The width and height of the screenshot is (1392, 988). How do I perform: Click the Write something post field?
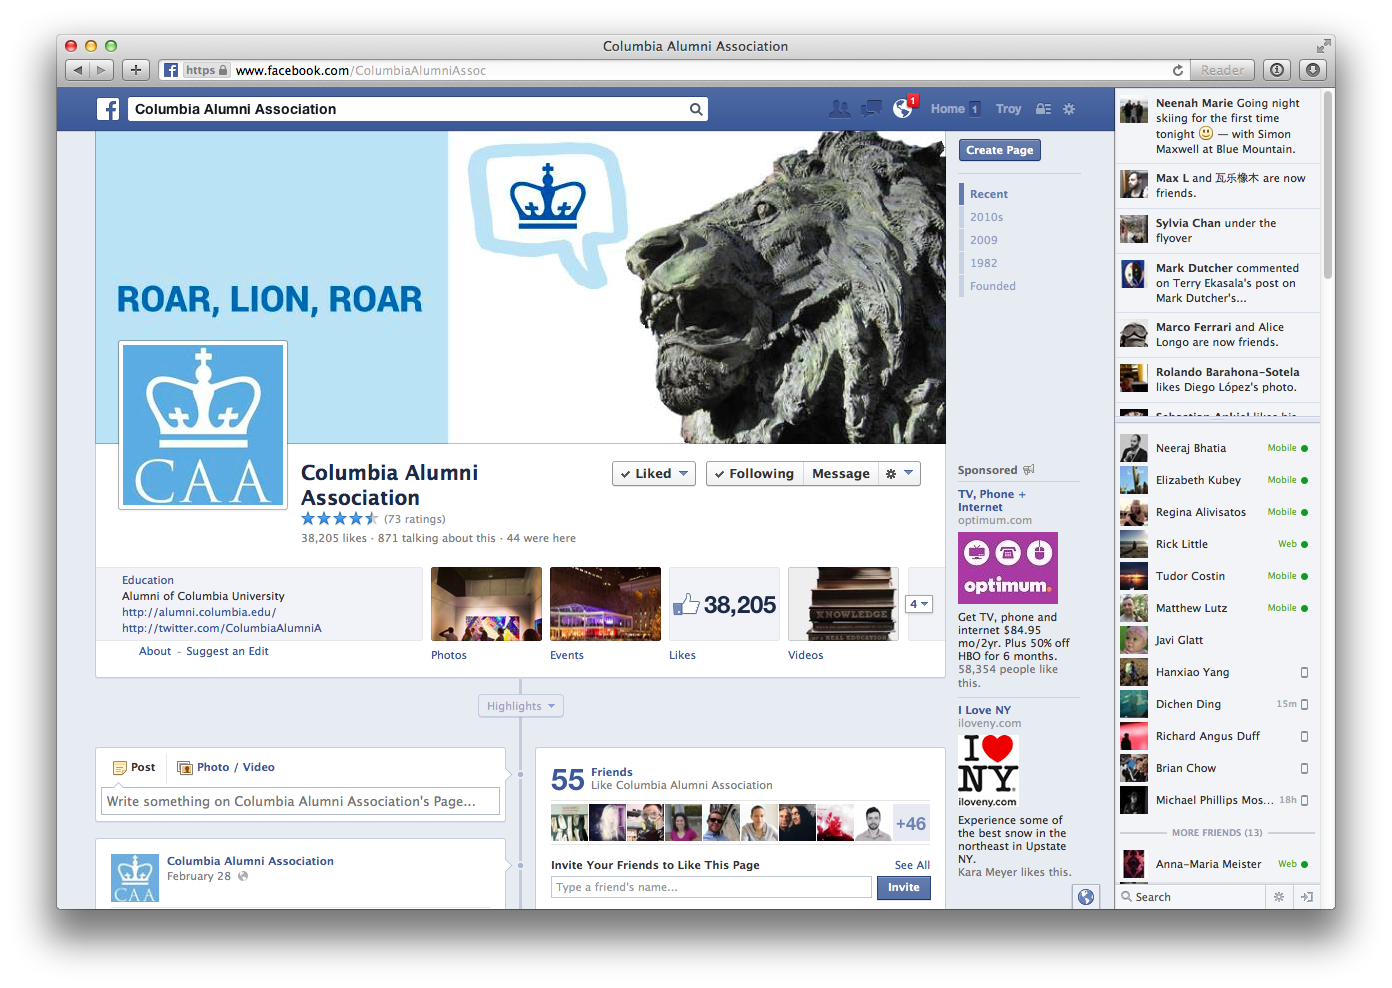(301, 801)
